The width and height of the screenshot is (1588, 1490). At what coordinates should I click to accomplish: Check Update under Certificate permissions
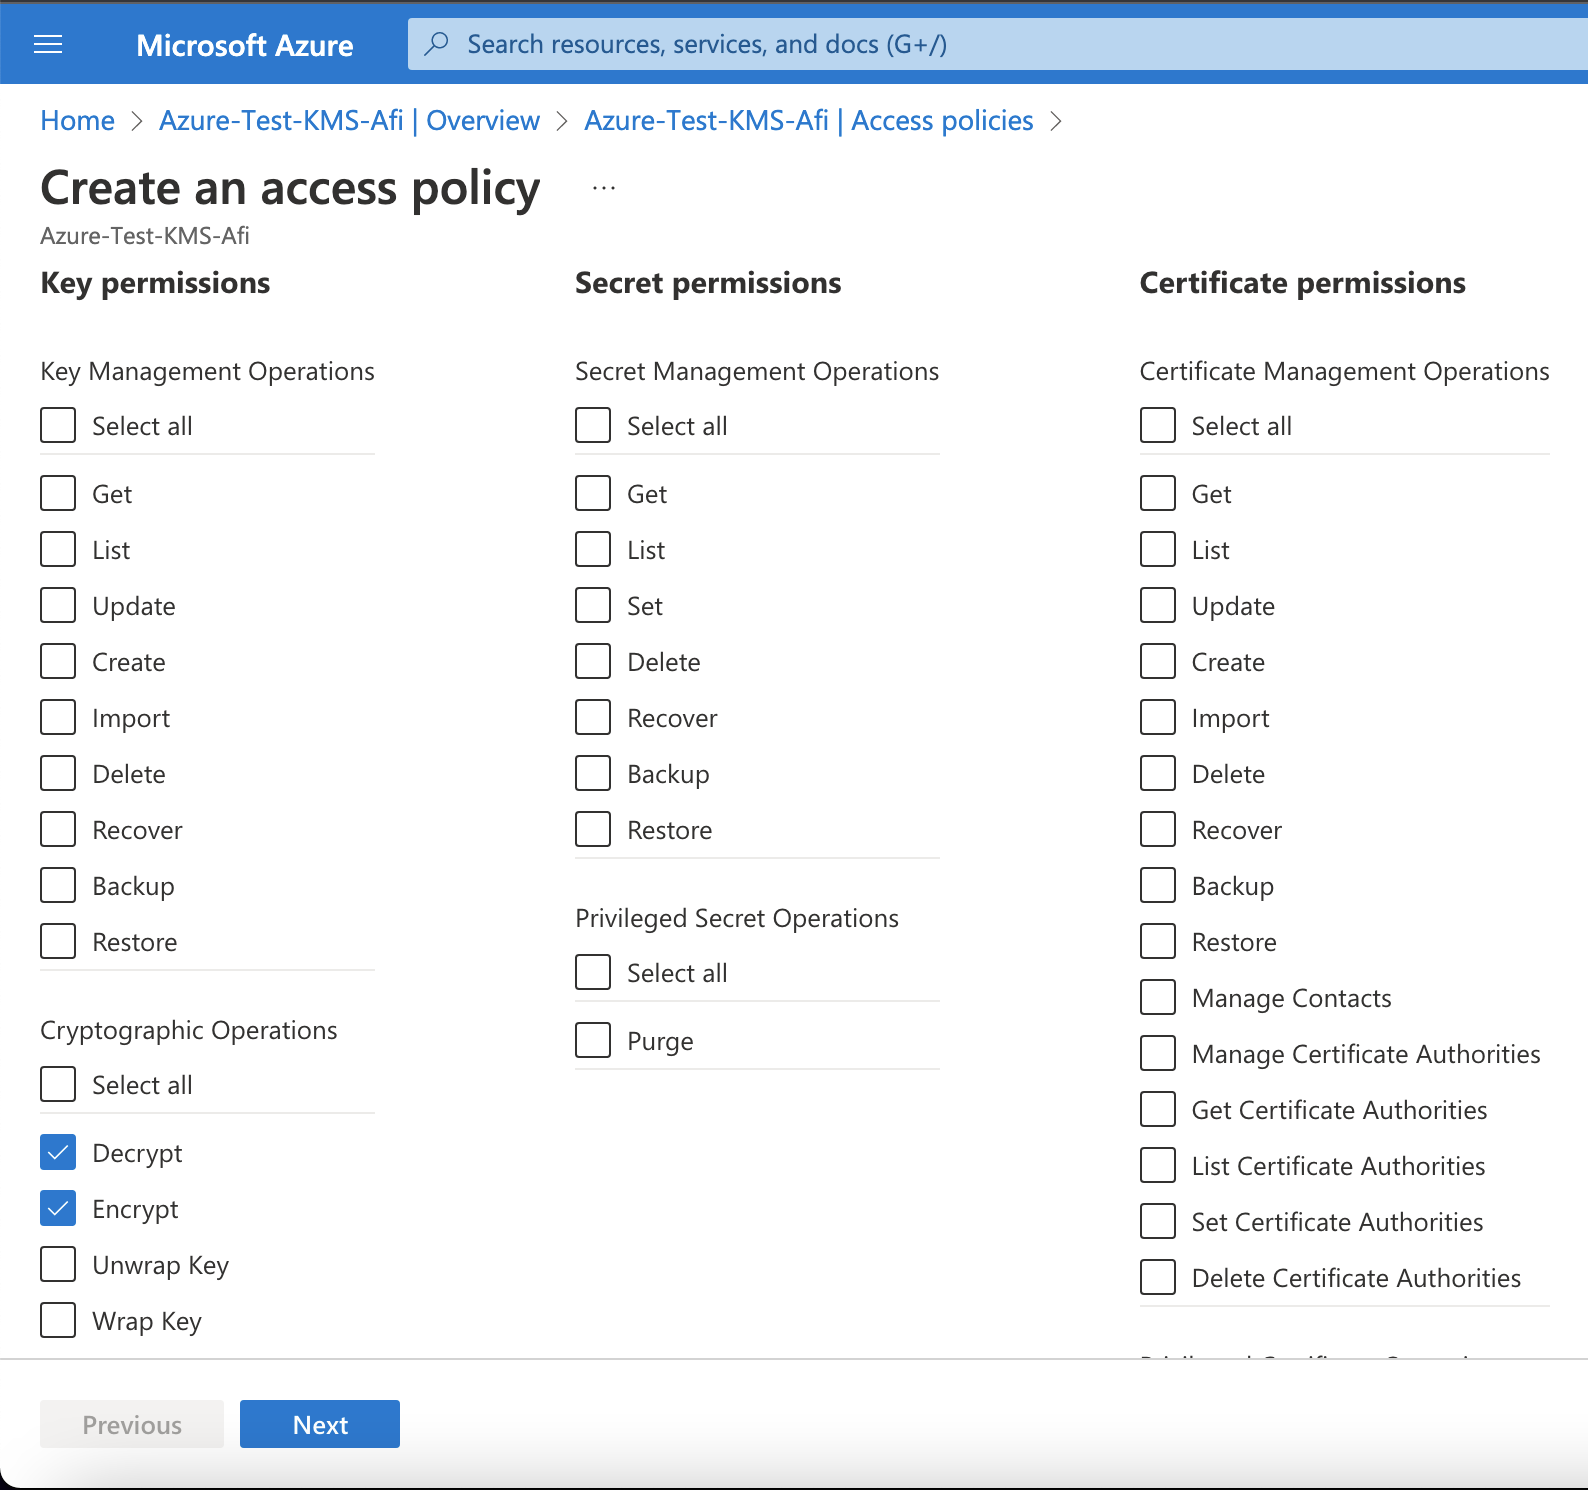(1158, 605)
